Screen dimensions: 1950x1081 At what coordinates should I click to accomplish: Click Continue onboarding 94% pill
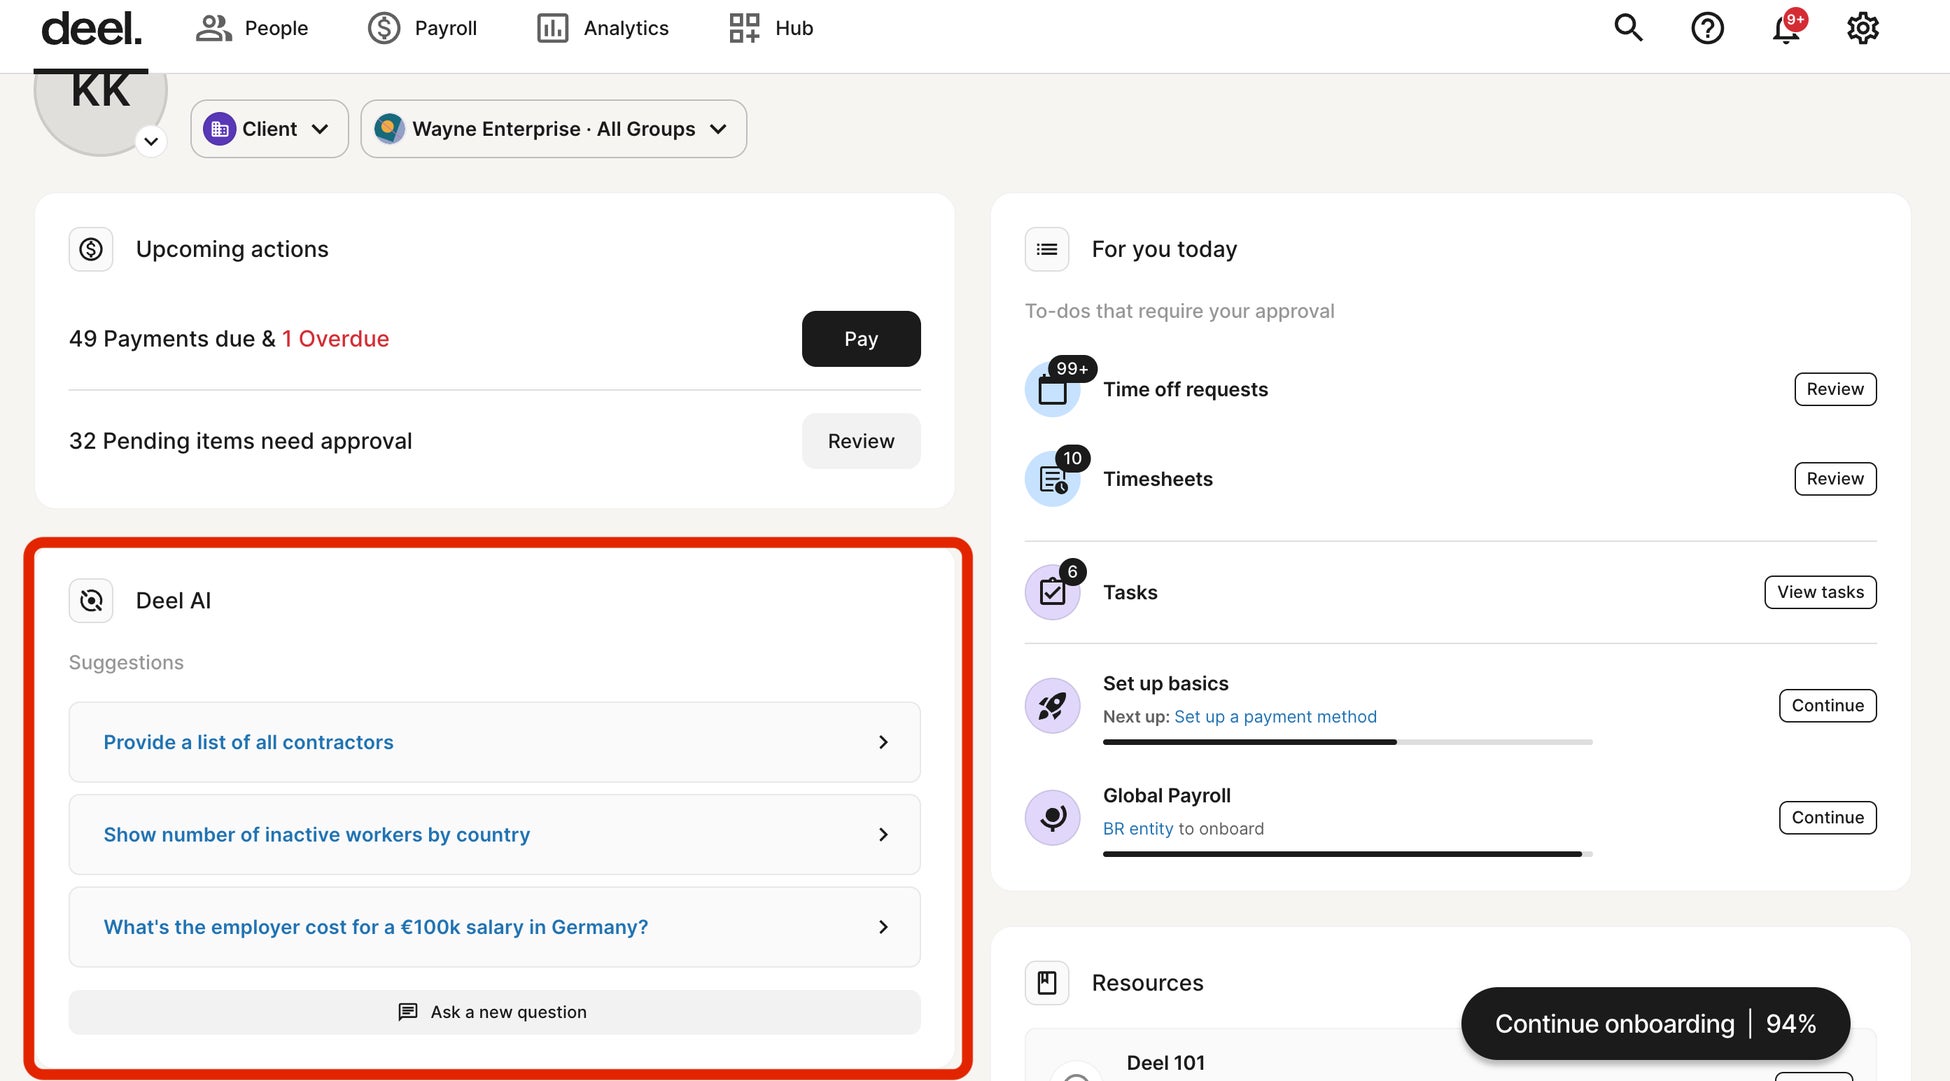tap(1655, 1023)
